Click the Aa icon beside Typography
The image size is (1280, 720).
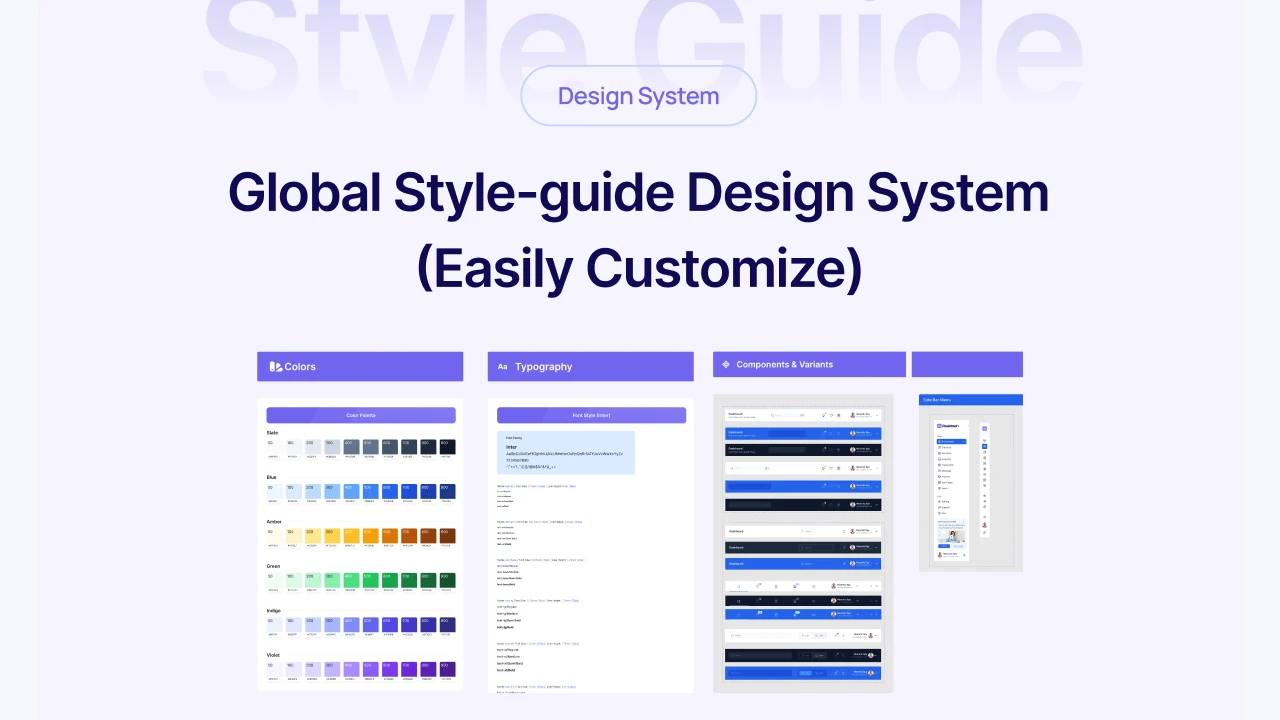(x=503, y=367)
